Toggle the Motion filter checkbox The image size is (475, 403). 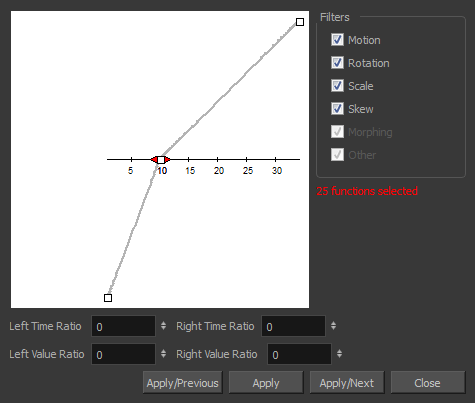[337, 40]
